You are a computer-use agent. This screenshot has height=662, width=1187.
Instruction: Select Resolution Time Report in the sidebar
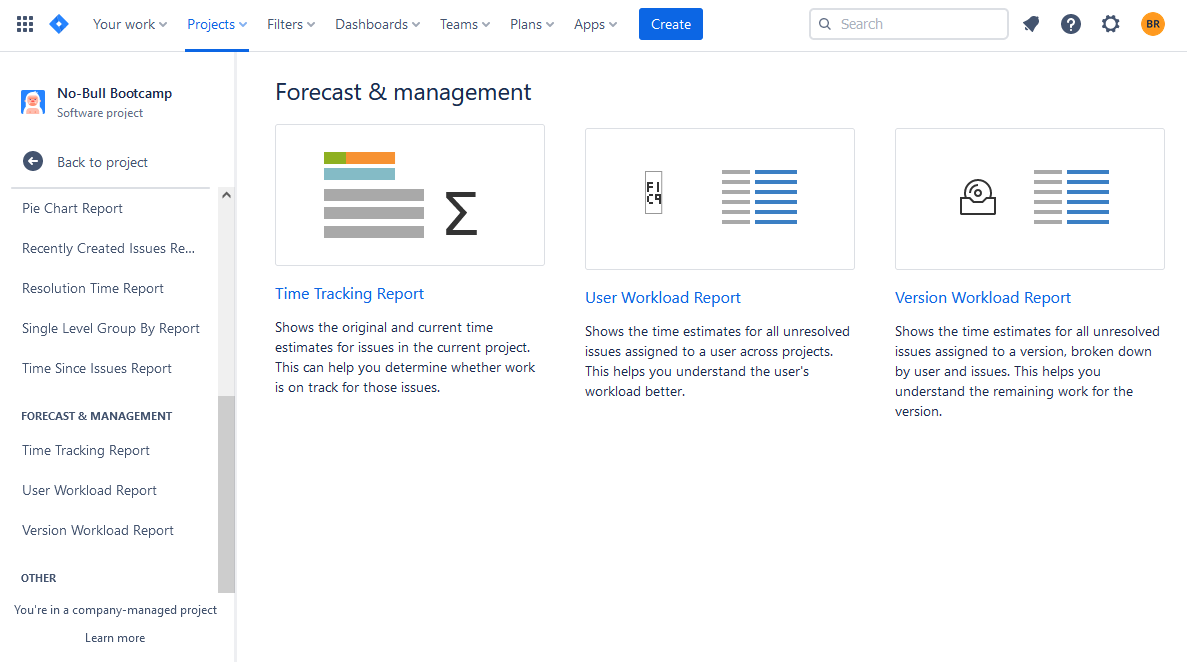click(x=93, y=288)
